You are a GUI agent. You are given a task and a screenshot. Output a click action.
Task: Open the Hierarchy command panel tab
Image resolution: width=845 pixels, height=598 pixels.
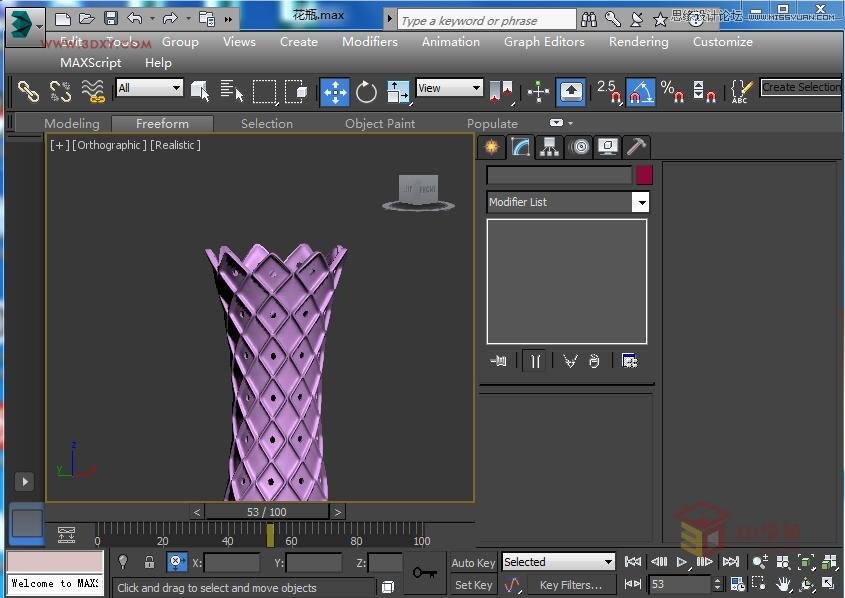click(549, 148)
